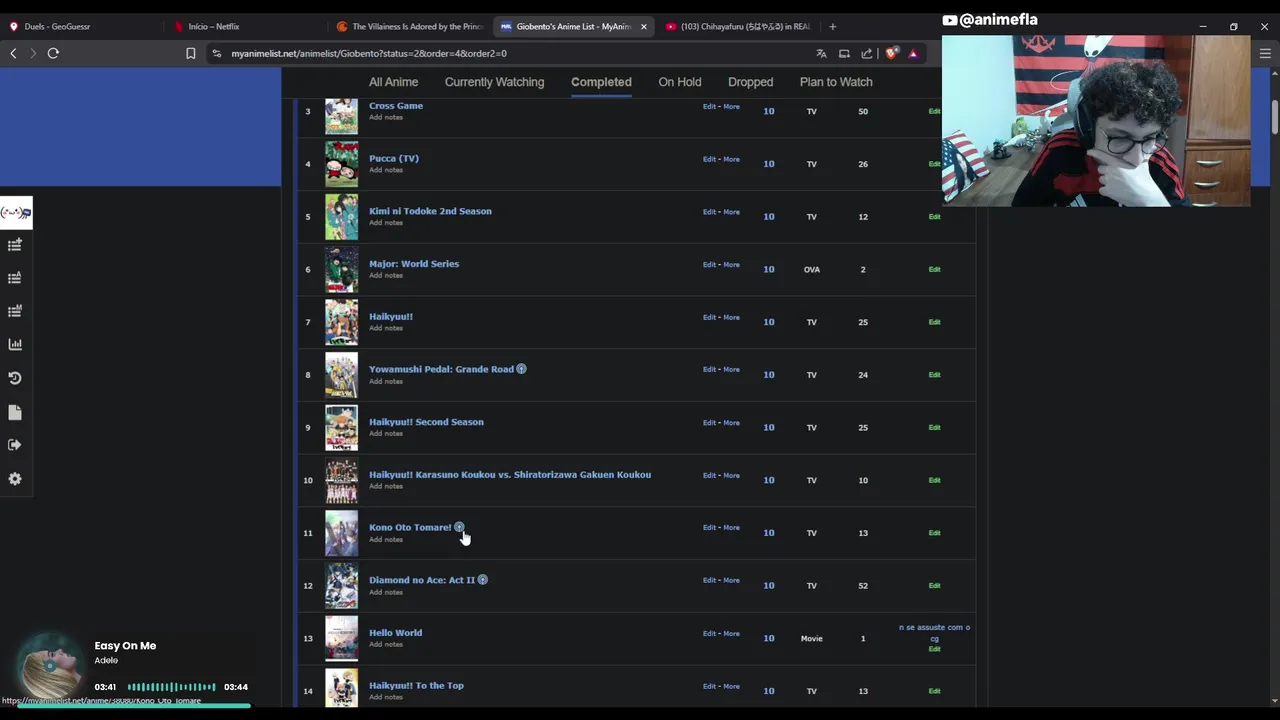Viewport: 1280px width, 720px height.
Task: Click Add notes under Kono Oto Tomare!
Action: pos(386,539)
